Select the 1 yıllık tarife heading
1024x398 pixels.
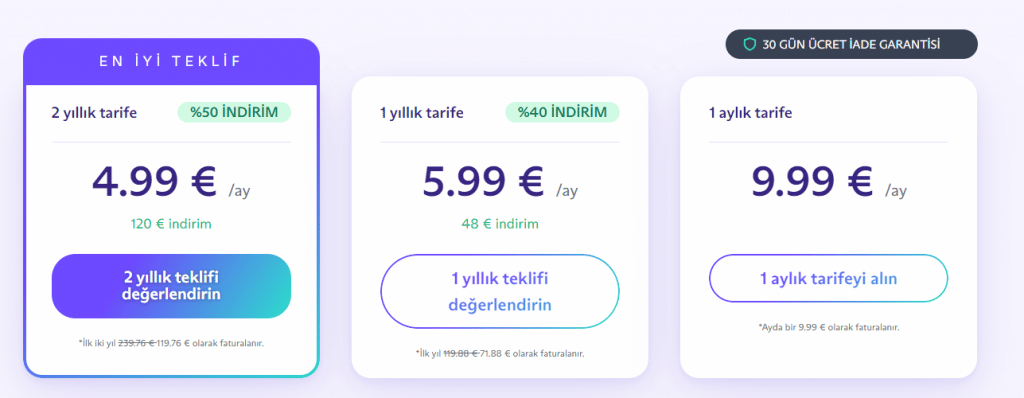(x=422, y=113)
